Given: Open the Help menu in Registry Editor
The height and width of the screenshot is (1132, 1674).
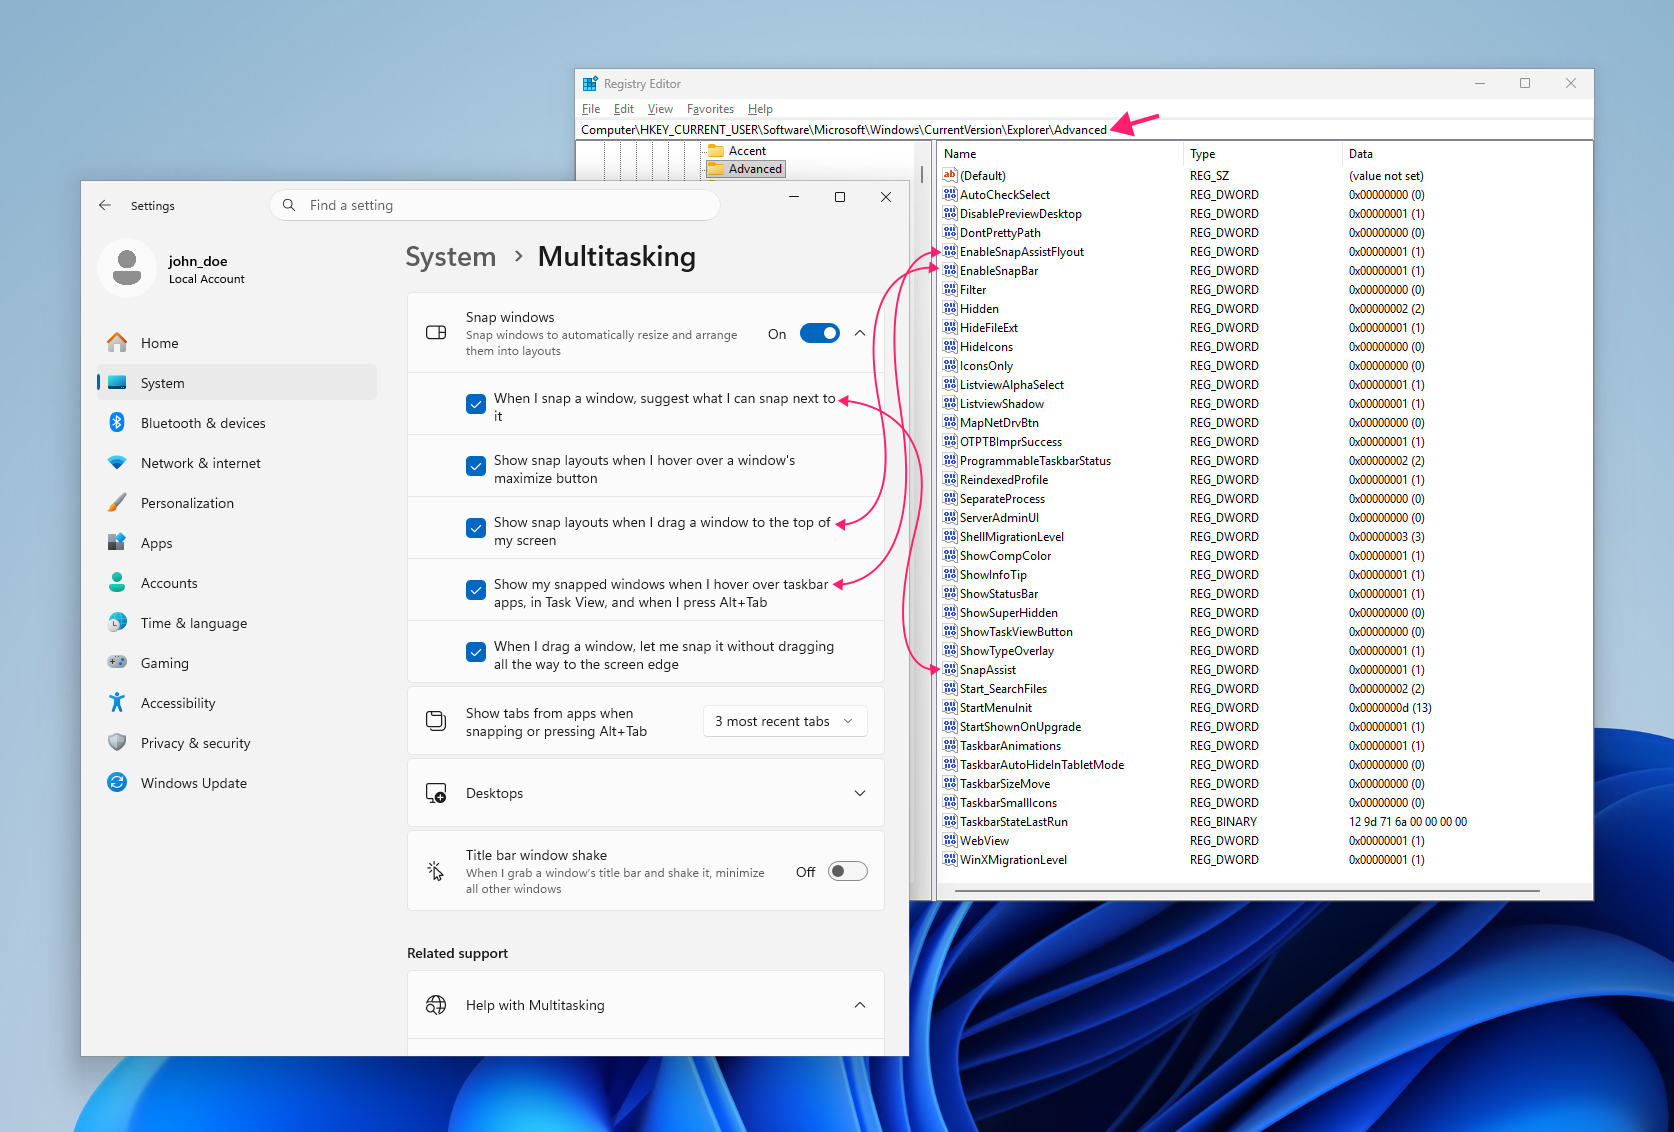Looking at the screenshot, I should (760, 109).
